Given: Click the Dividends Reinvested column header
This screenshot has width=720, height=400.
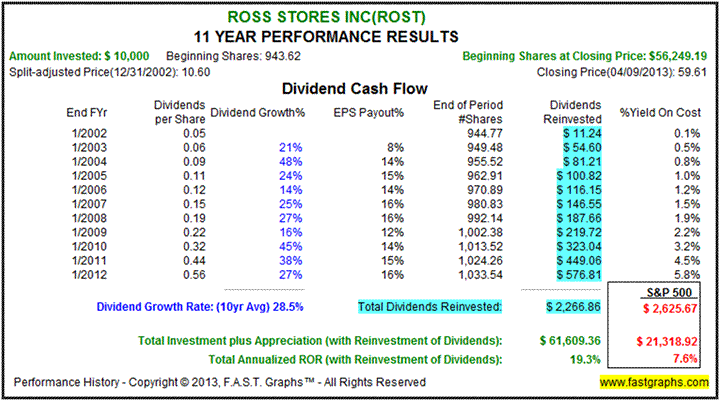Looking at the screenshot, I should coord(572,112).
